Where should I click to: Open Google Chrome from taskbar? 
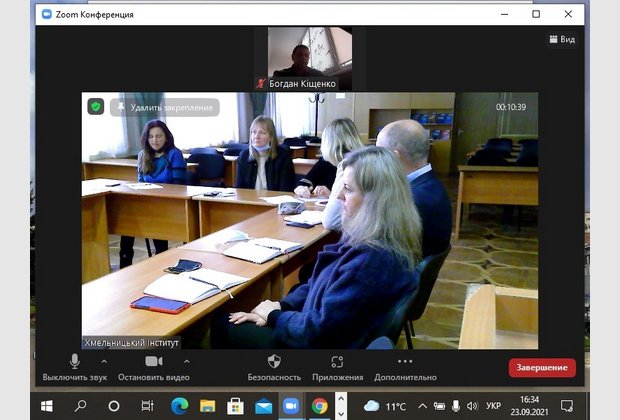pos(319,406)
